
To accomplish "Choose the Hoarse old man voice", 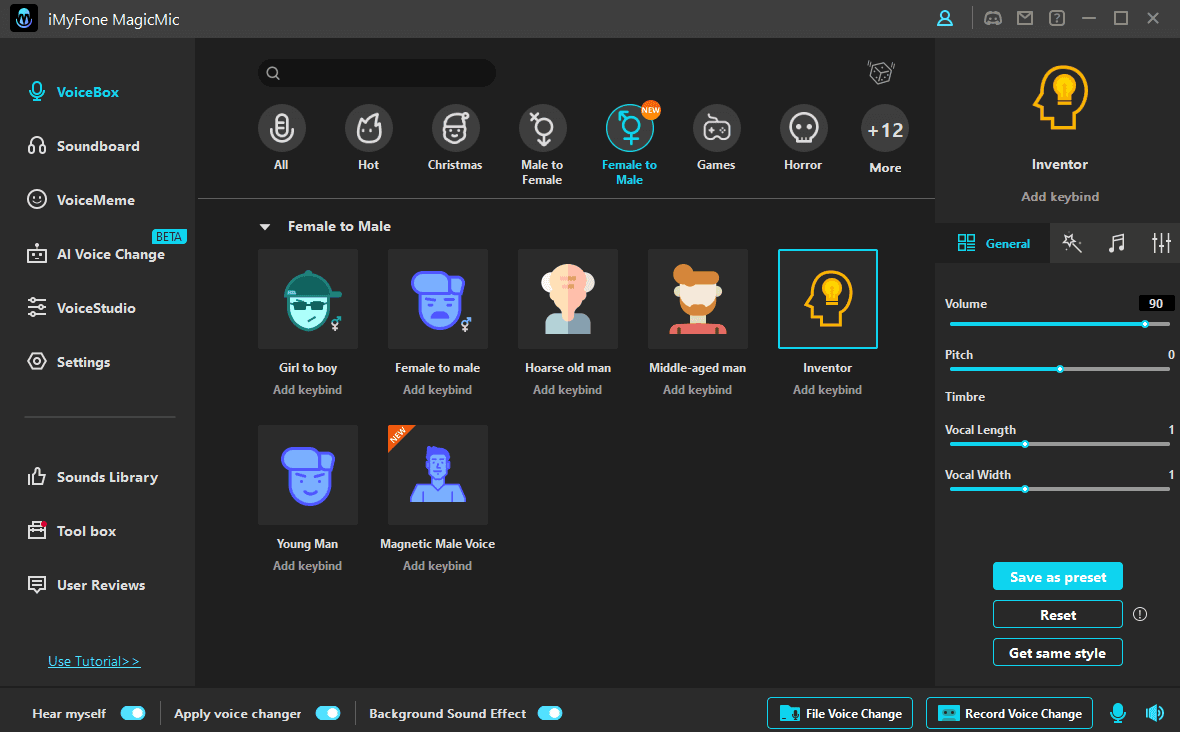I will (568, 299).
